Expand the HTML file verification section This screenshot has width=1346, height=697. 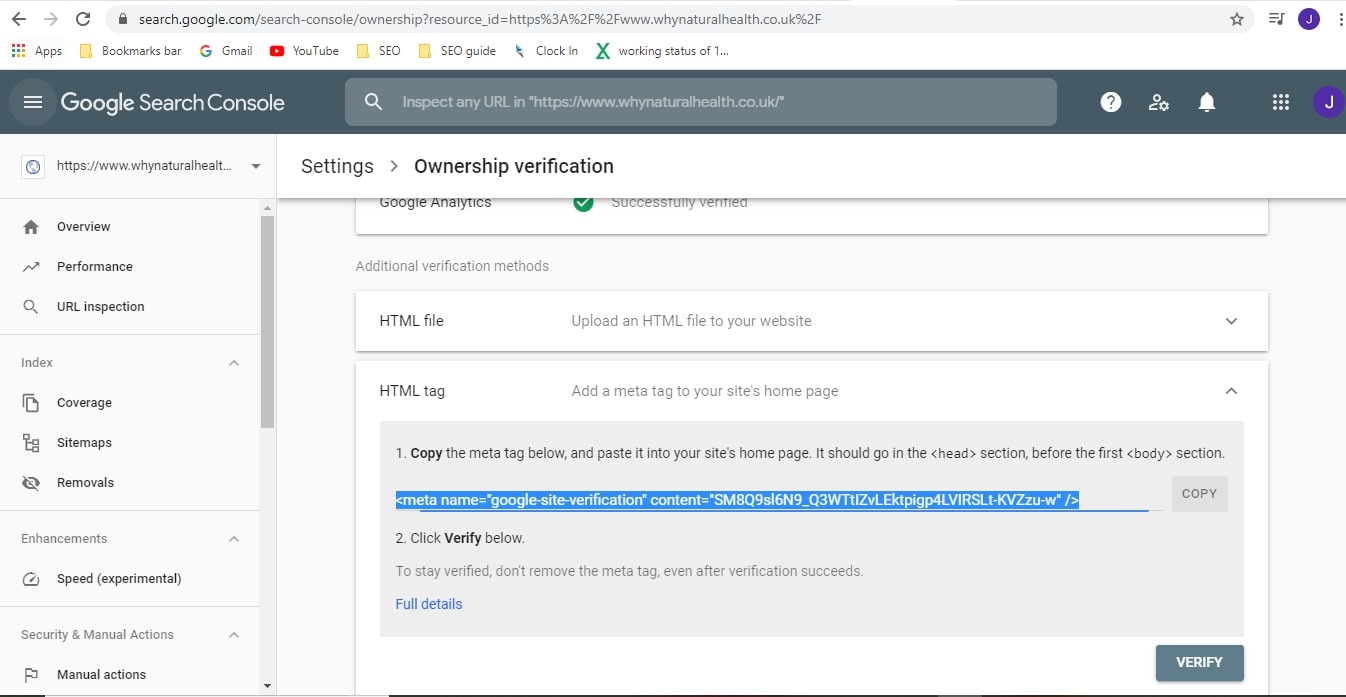coord(1232,320)
